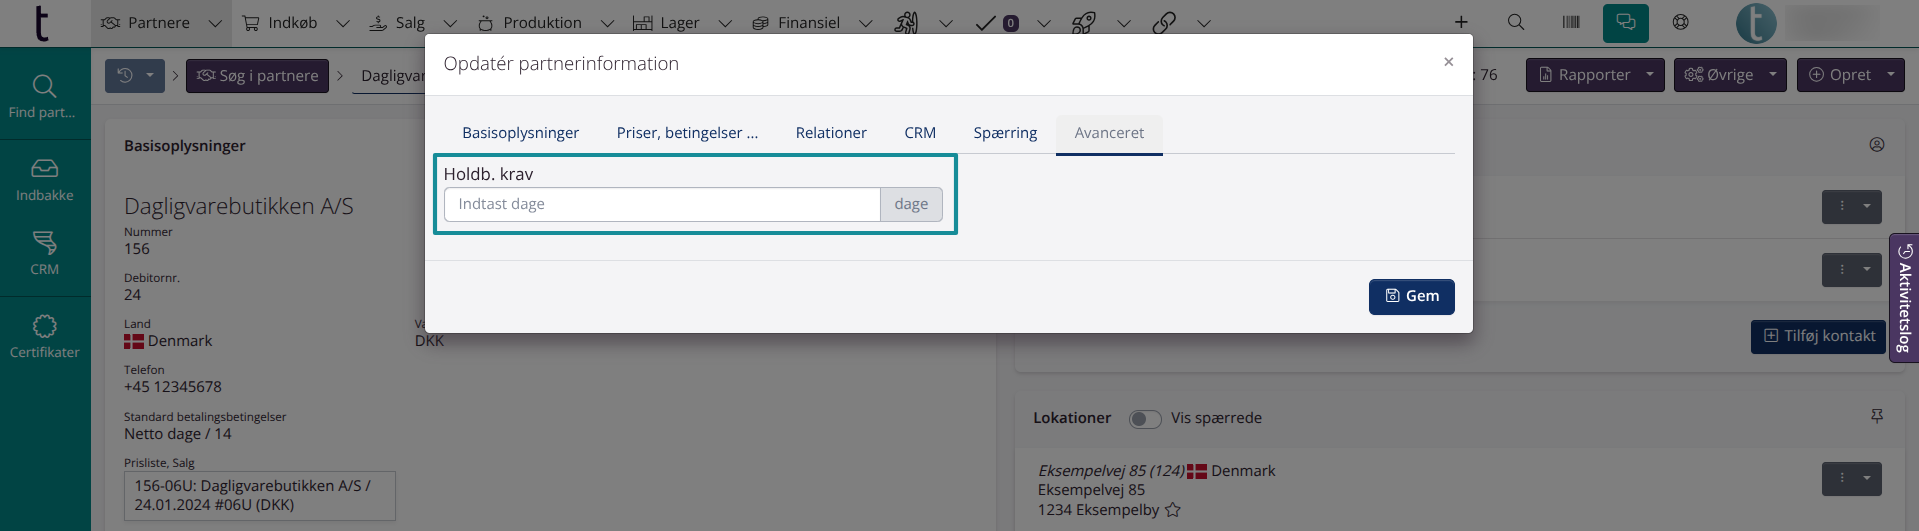Click phone number +45 12345678

coord(173,387)
